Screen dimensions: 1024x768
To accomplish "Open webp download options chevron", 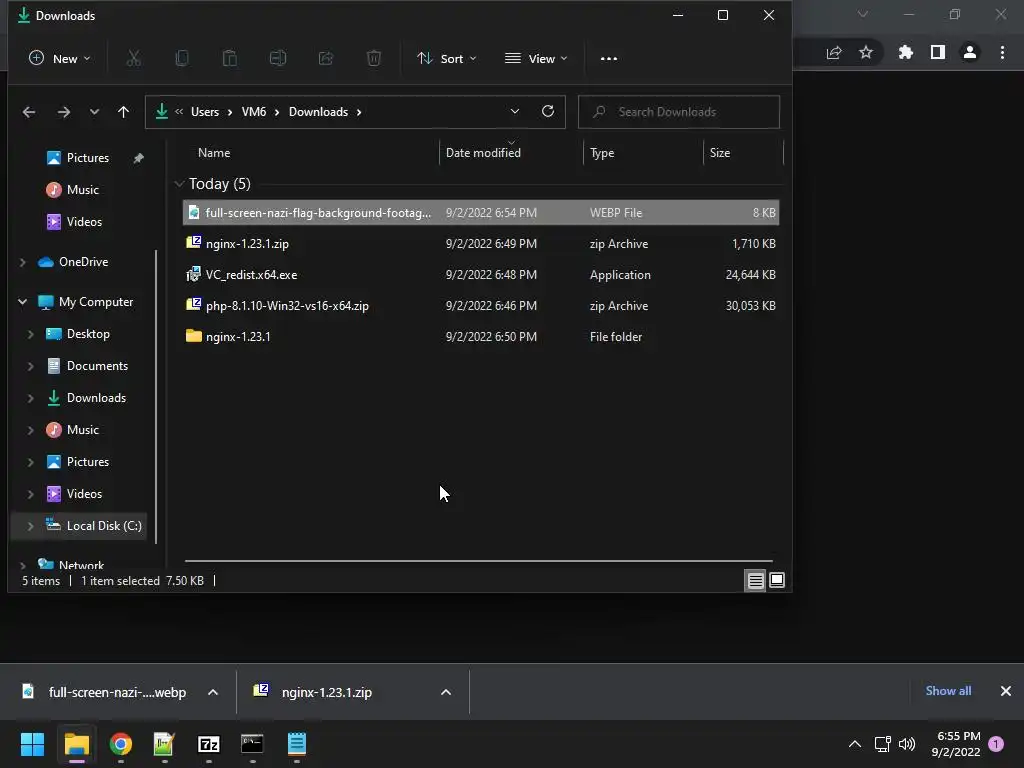I will (213, 692).
